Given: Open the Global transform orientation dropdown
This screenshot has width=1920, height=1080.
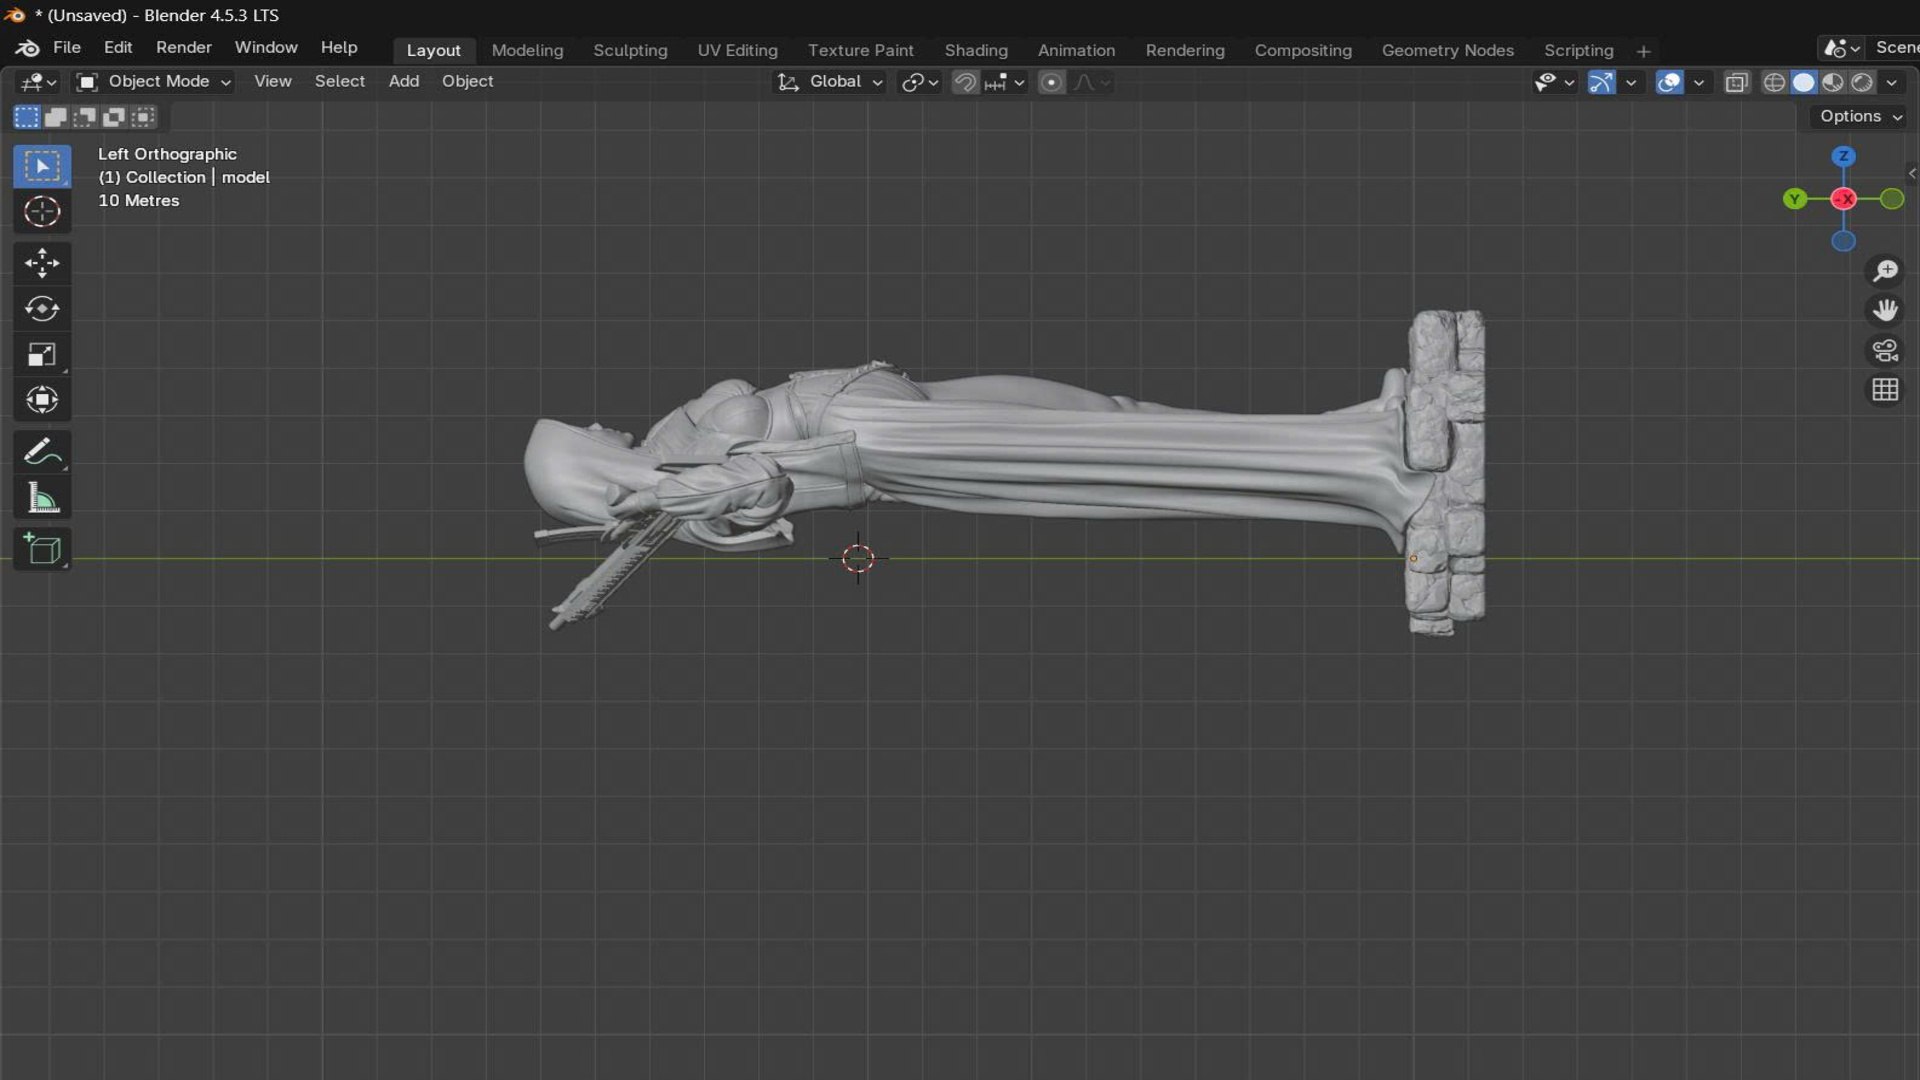Looking at the screenshot, I should pyautogui.click(x=830, y=82).
